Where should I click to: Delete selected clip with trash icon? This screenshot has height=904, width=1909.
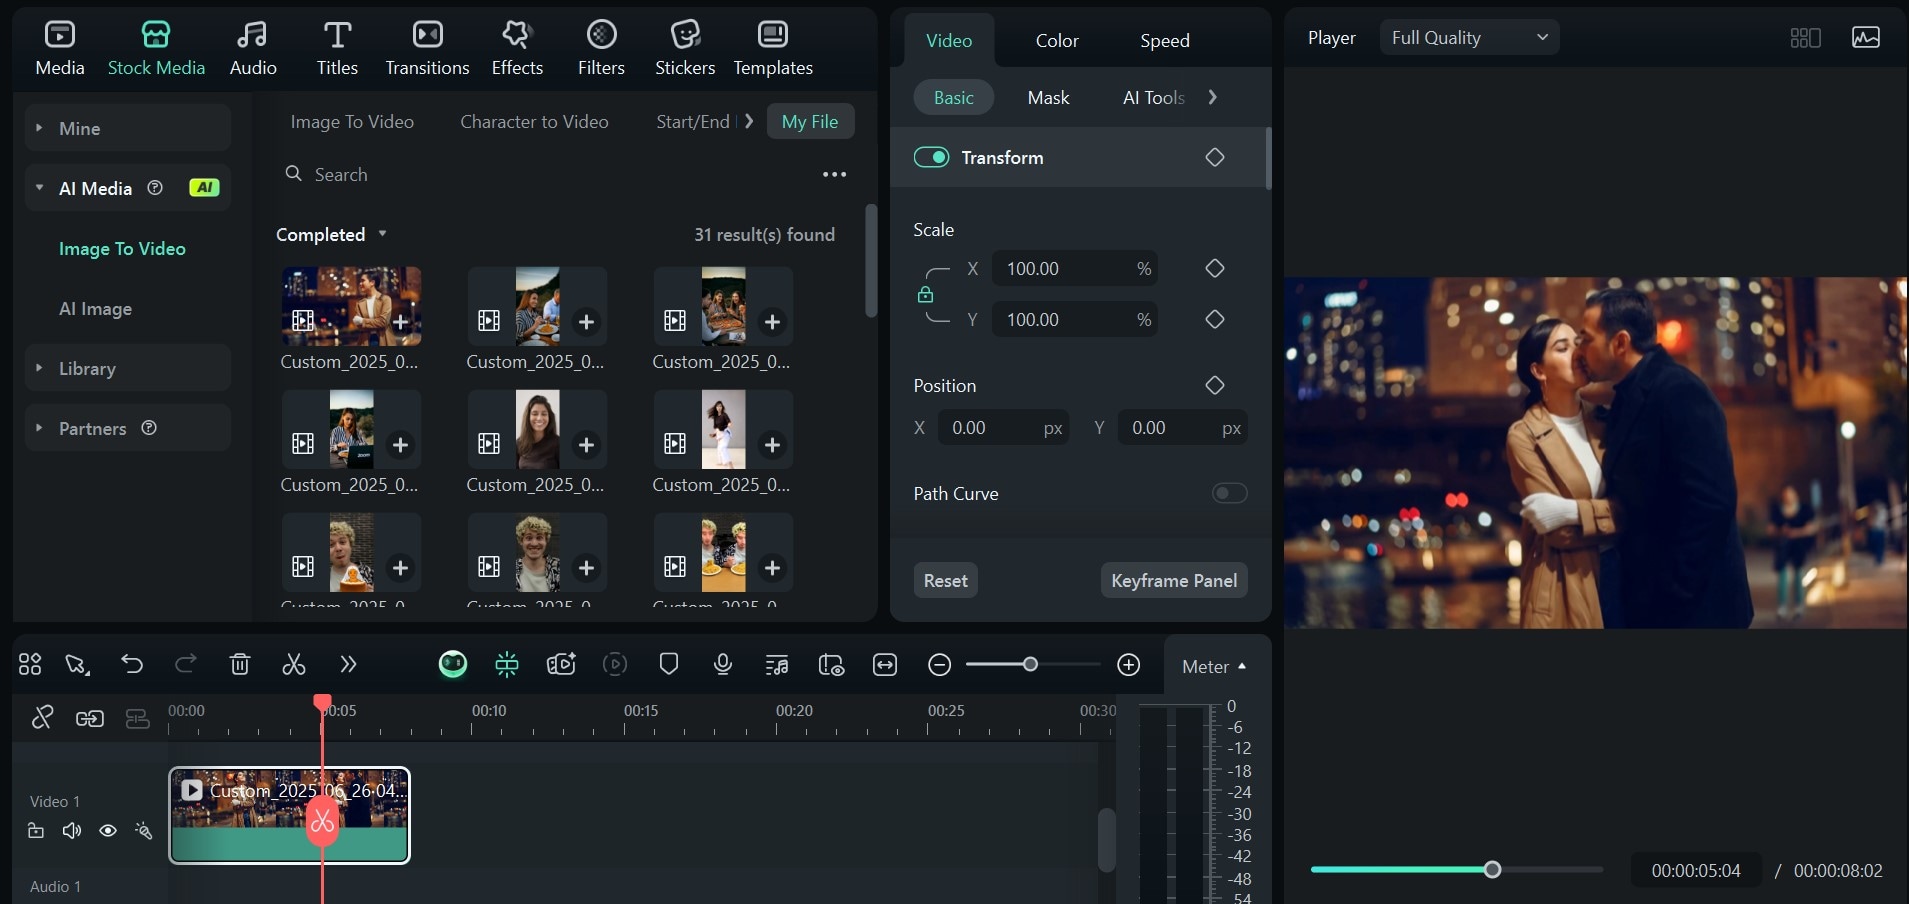click(240, 664)
